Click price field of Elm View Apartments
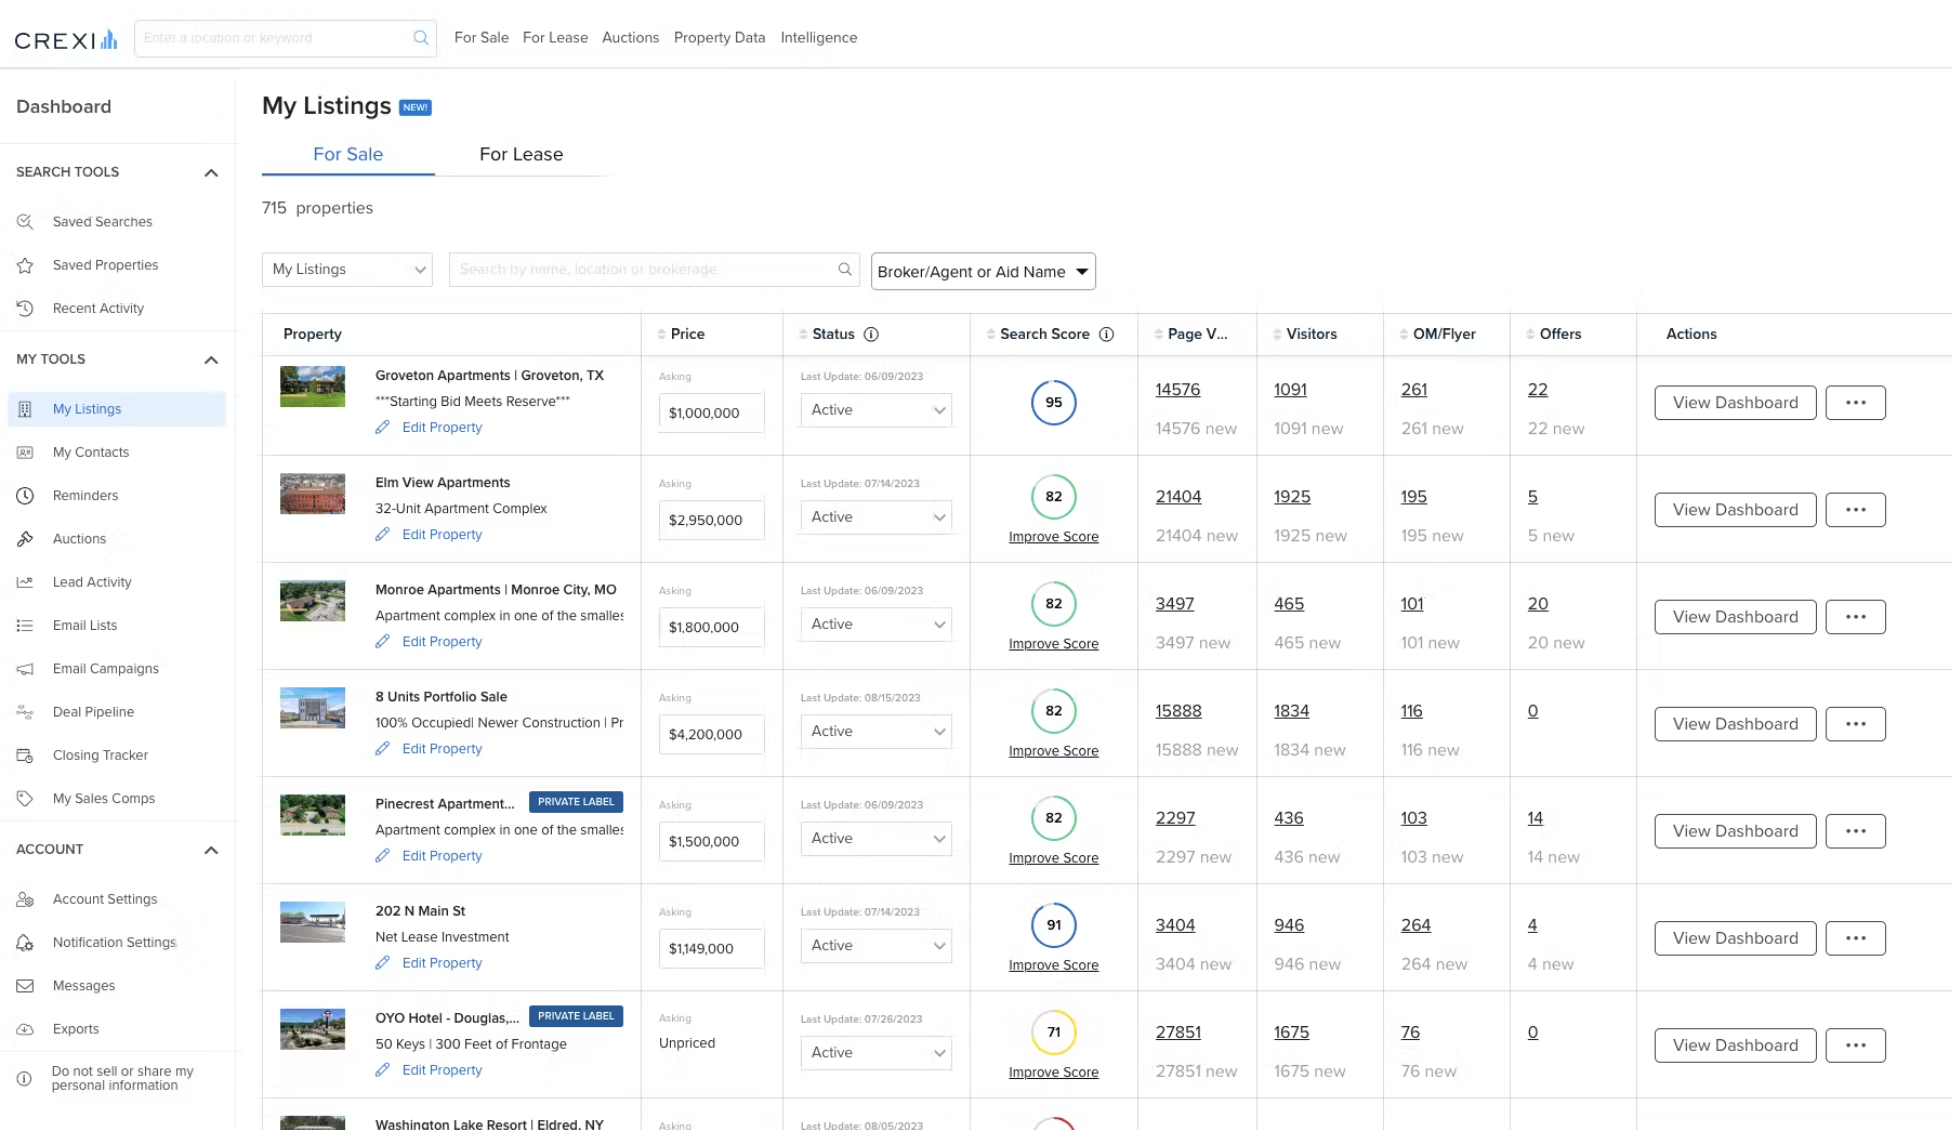The height and width of the screenshot is (1130, 1952). (x=711, y=520)
